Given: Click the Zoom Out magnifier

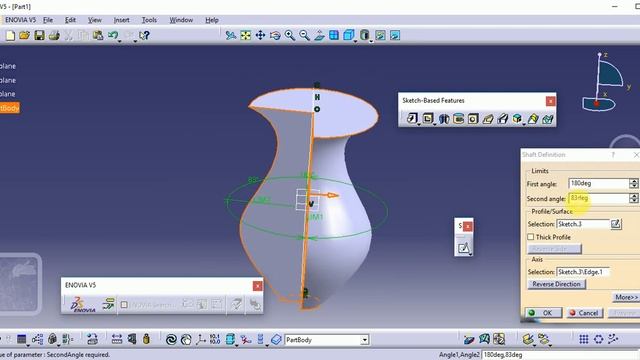Looking at the screenshot, I should (x=304, y=36).
